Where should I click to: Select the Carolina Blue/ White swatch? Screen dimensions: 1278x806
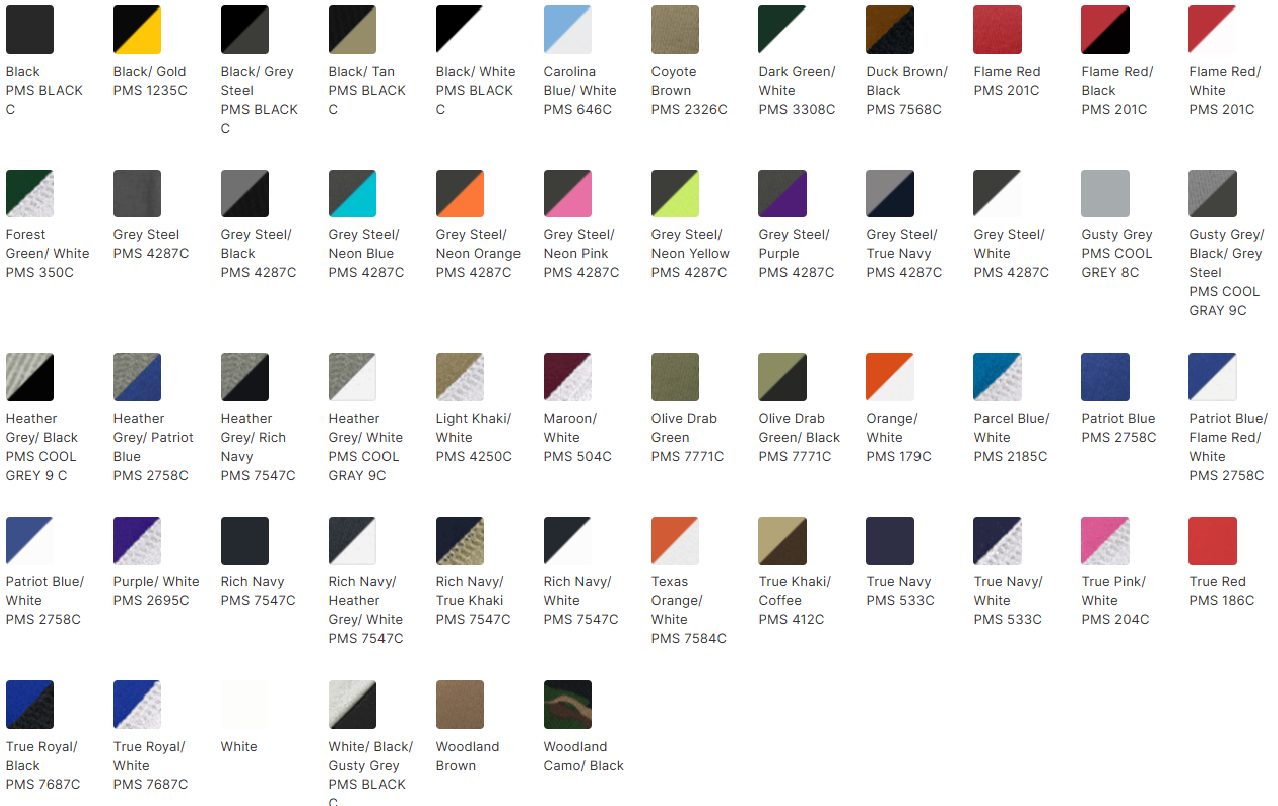(566, 29)
